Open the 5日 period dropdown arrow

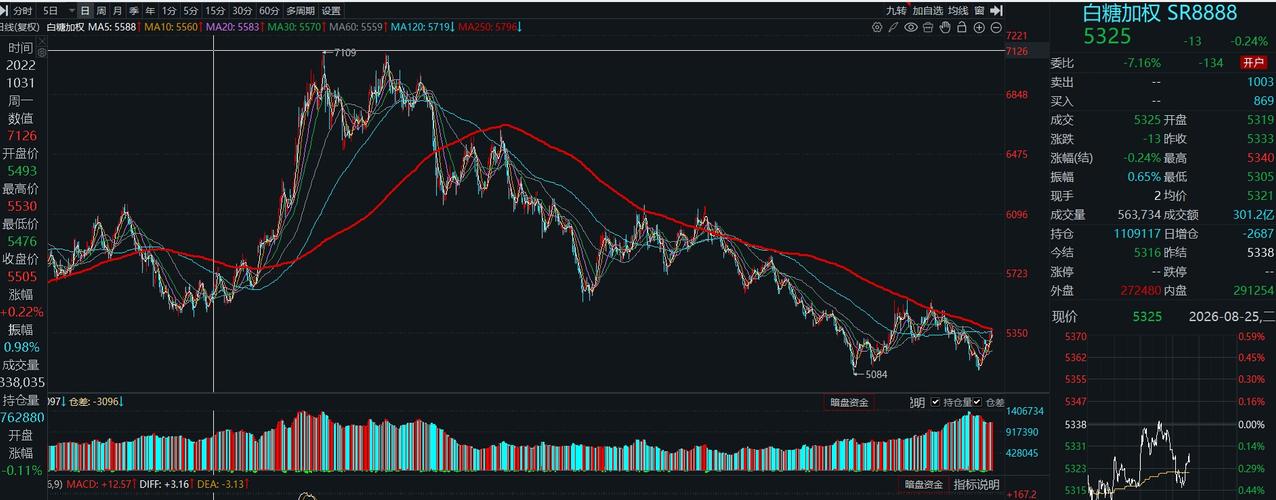click(72, 11)
